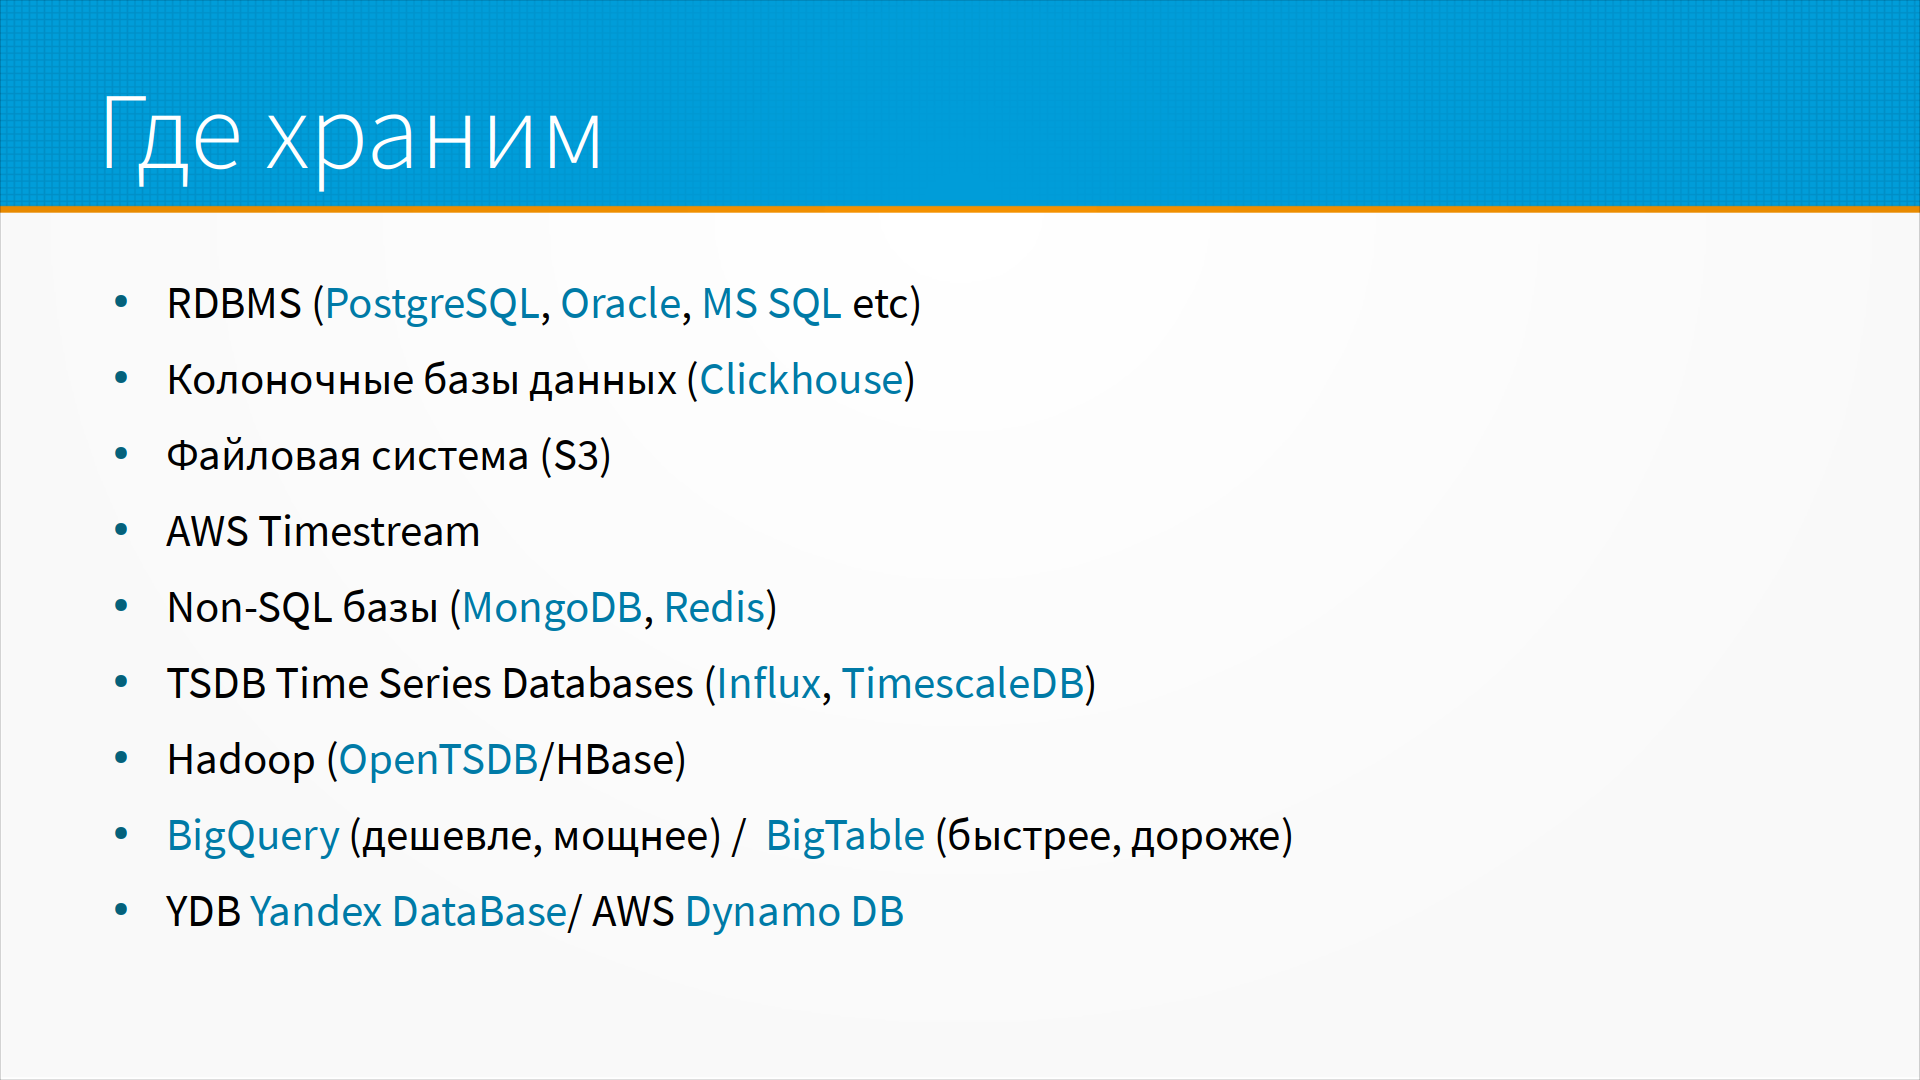Follow the MS SQL link
Screen dimensions: 1920x1080
pyautogui.click(x=771, y=304)
